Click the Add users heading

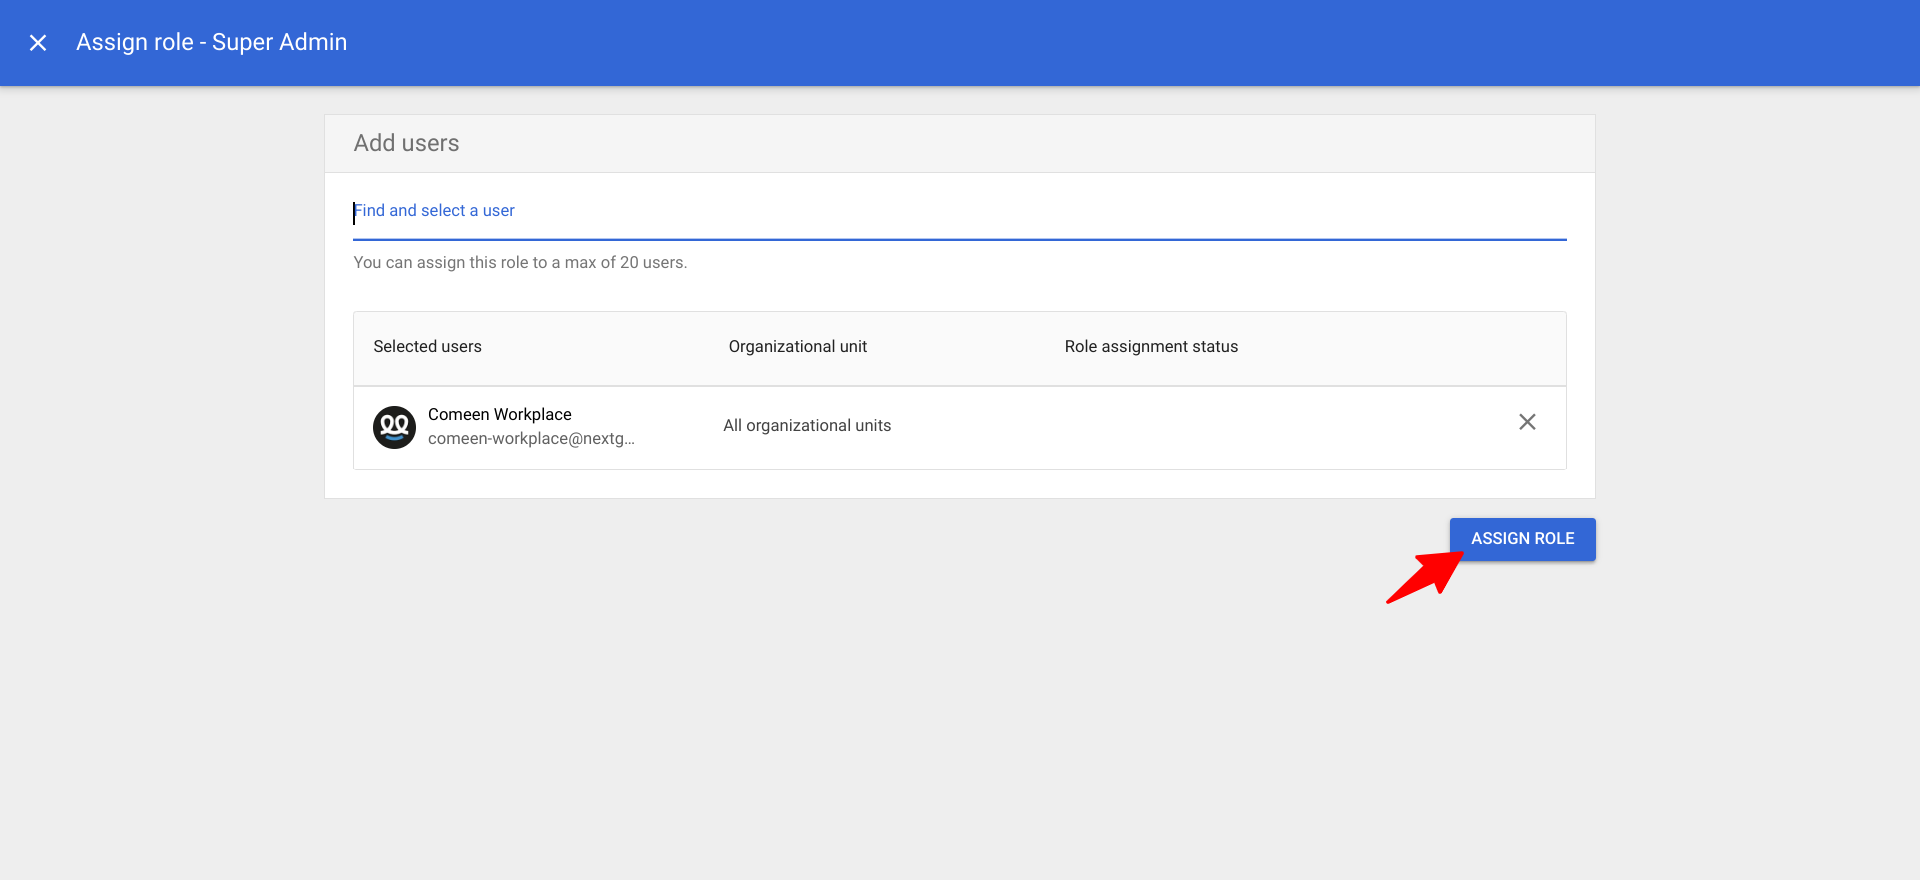(x=406, y=143)
